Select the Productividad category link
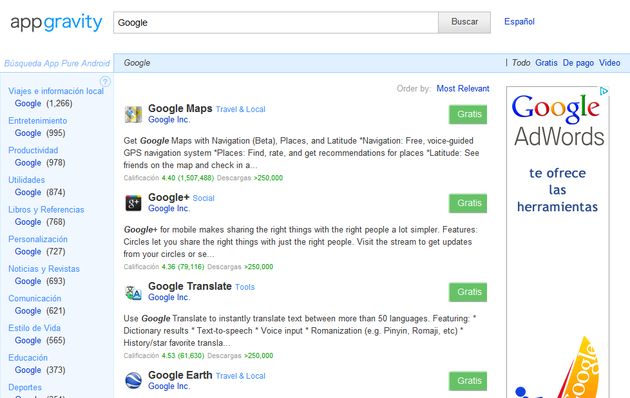Image resolution: width=630 pixels, height=398 pixels. (x=33, y=150)
